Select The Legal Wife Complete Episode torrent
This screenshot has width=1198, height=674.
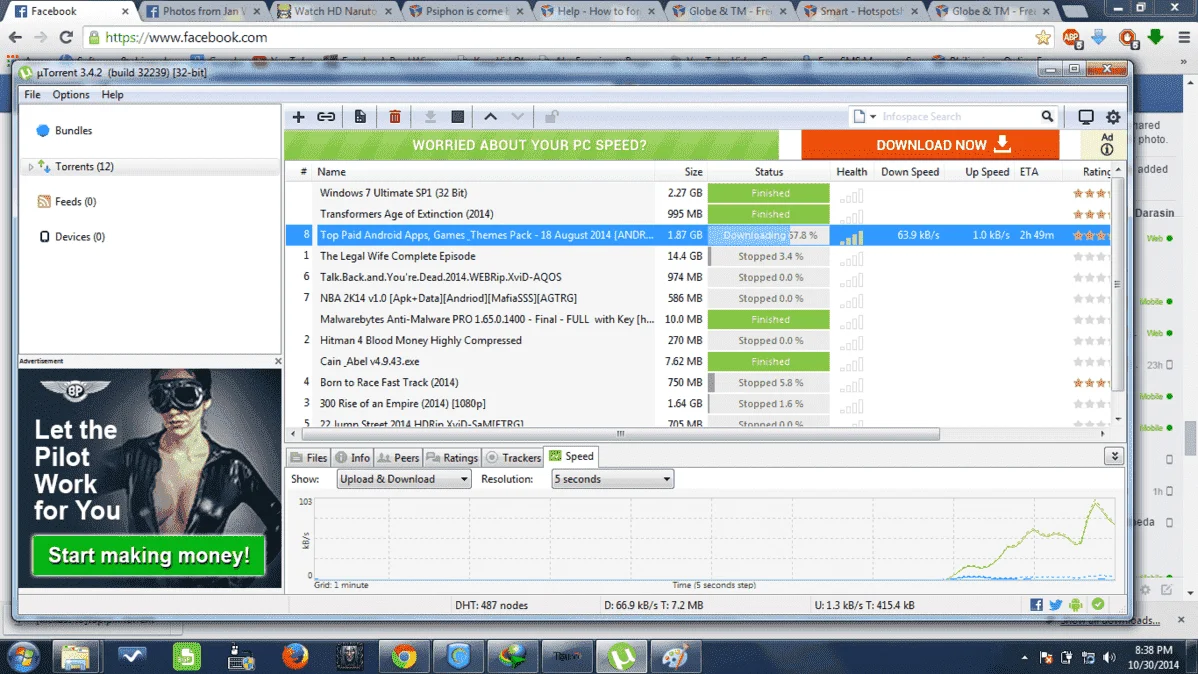click(x=397, y=256)
